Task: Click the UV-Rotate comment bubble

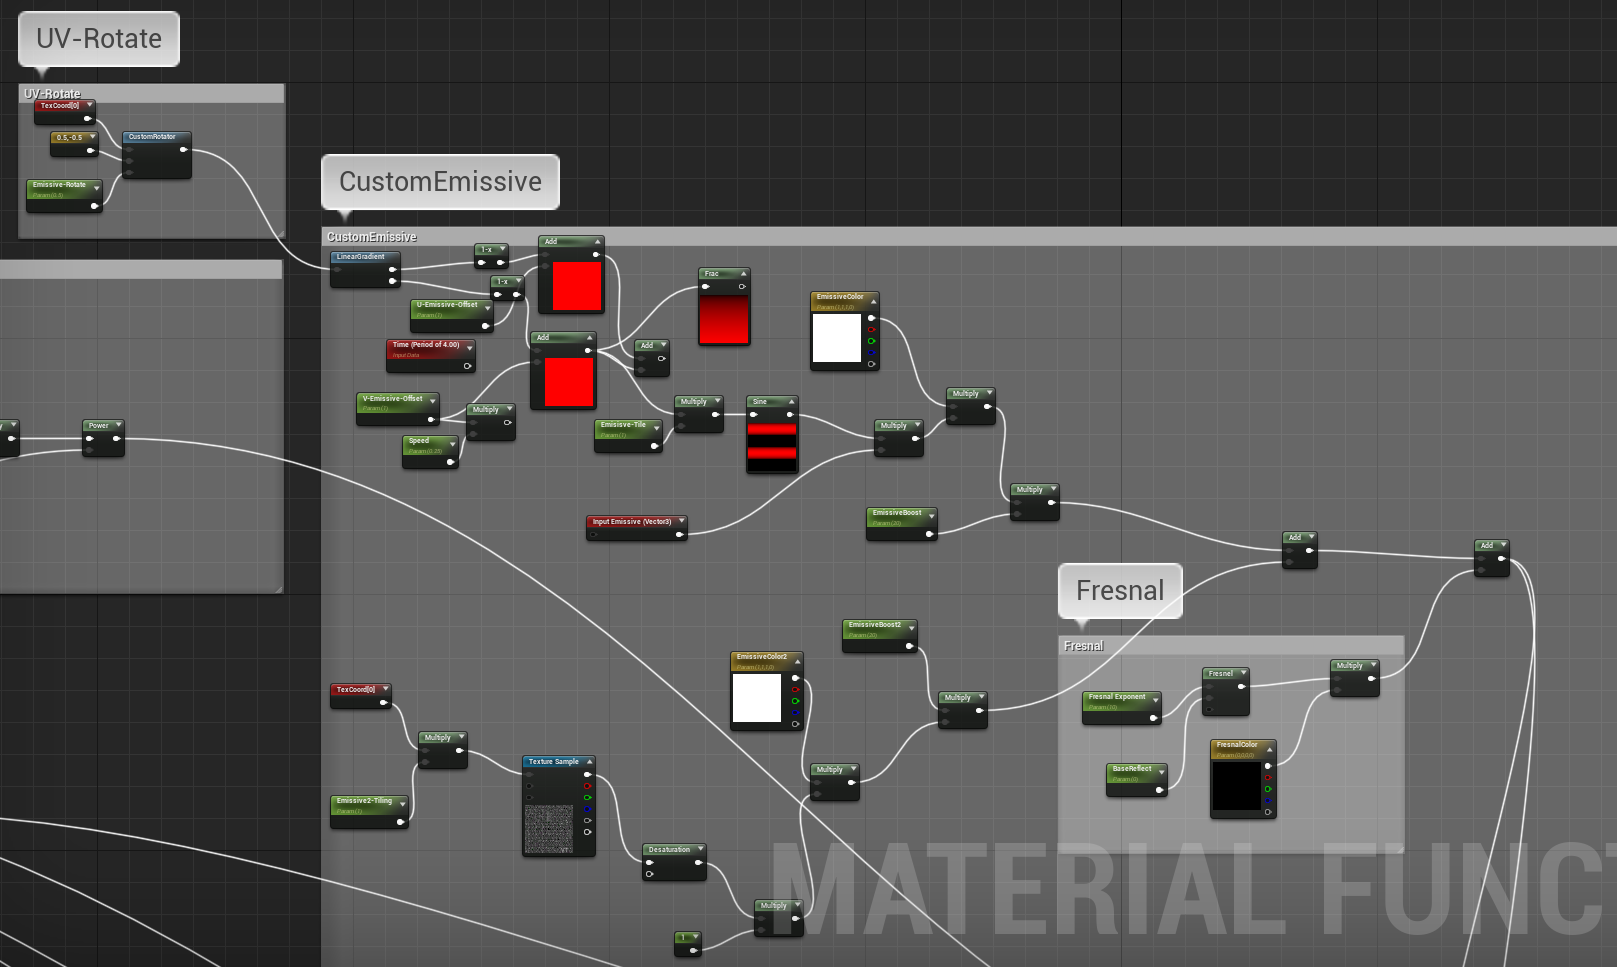Action: click(x=99, y=39)
